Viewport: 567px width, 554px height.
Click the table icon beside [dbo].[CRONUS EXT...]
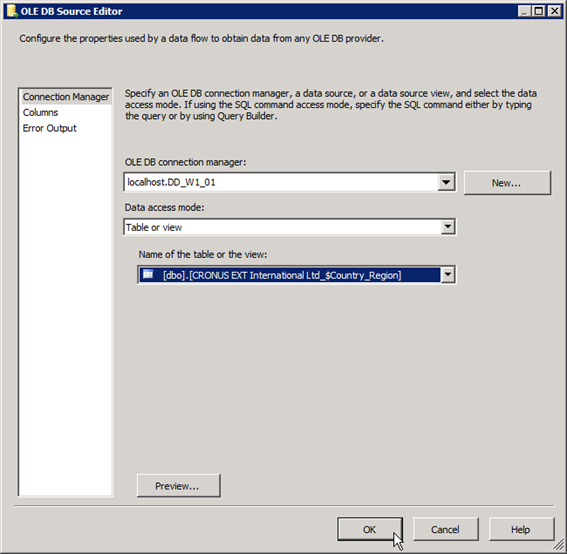148,274
